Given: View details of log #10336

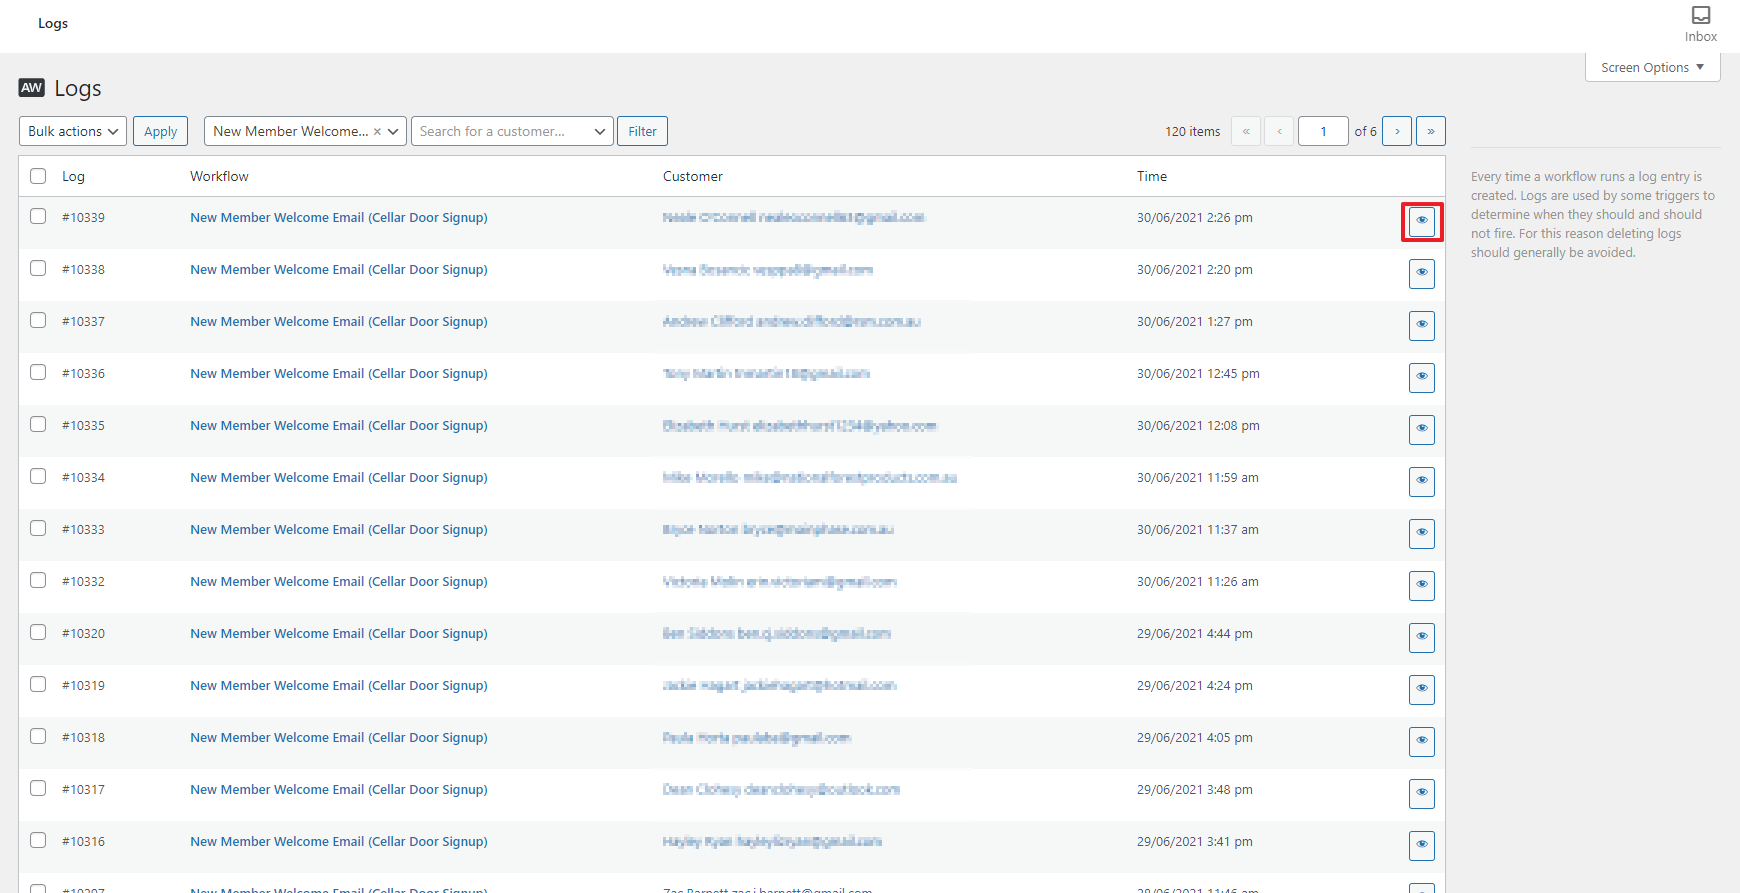Looking at the screenshot, I should 1421,377.
